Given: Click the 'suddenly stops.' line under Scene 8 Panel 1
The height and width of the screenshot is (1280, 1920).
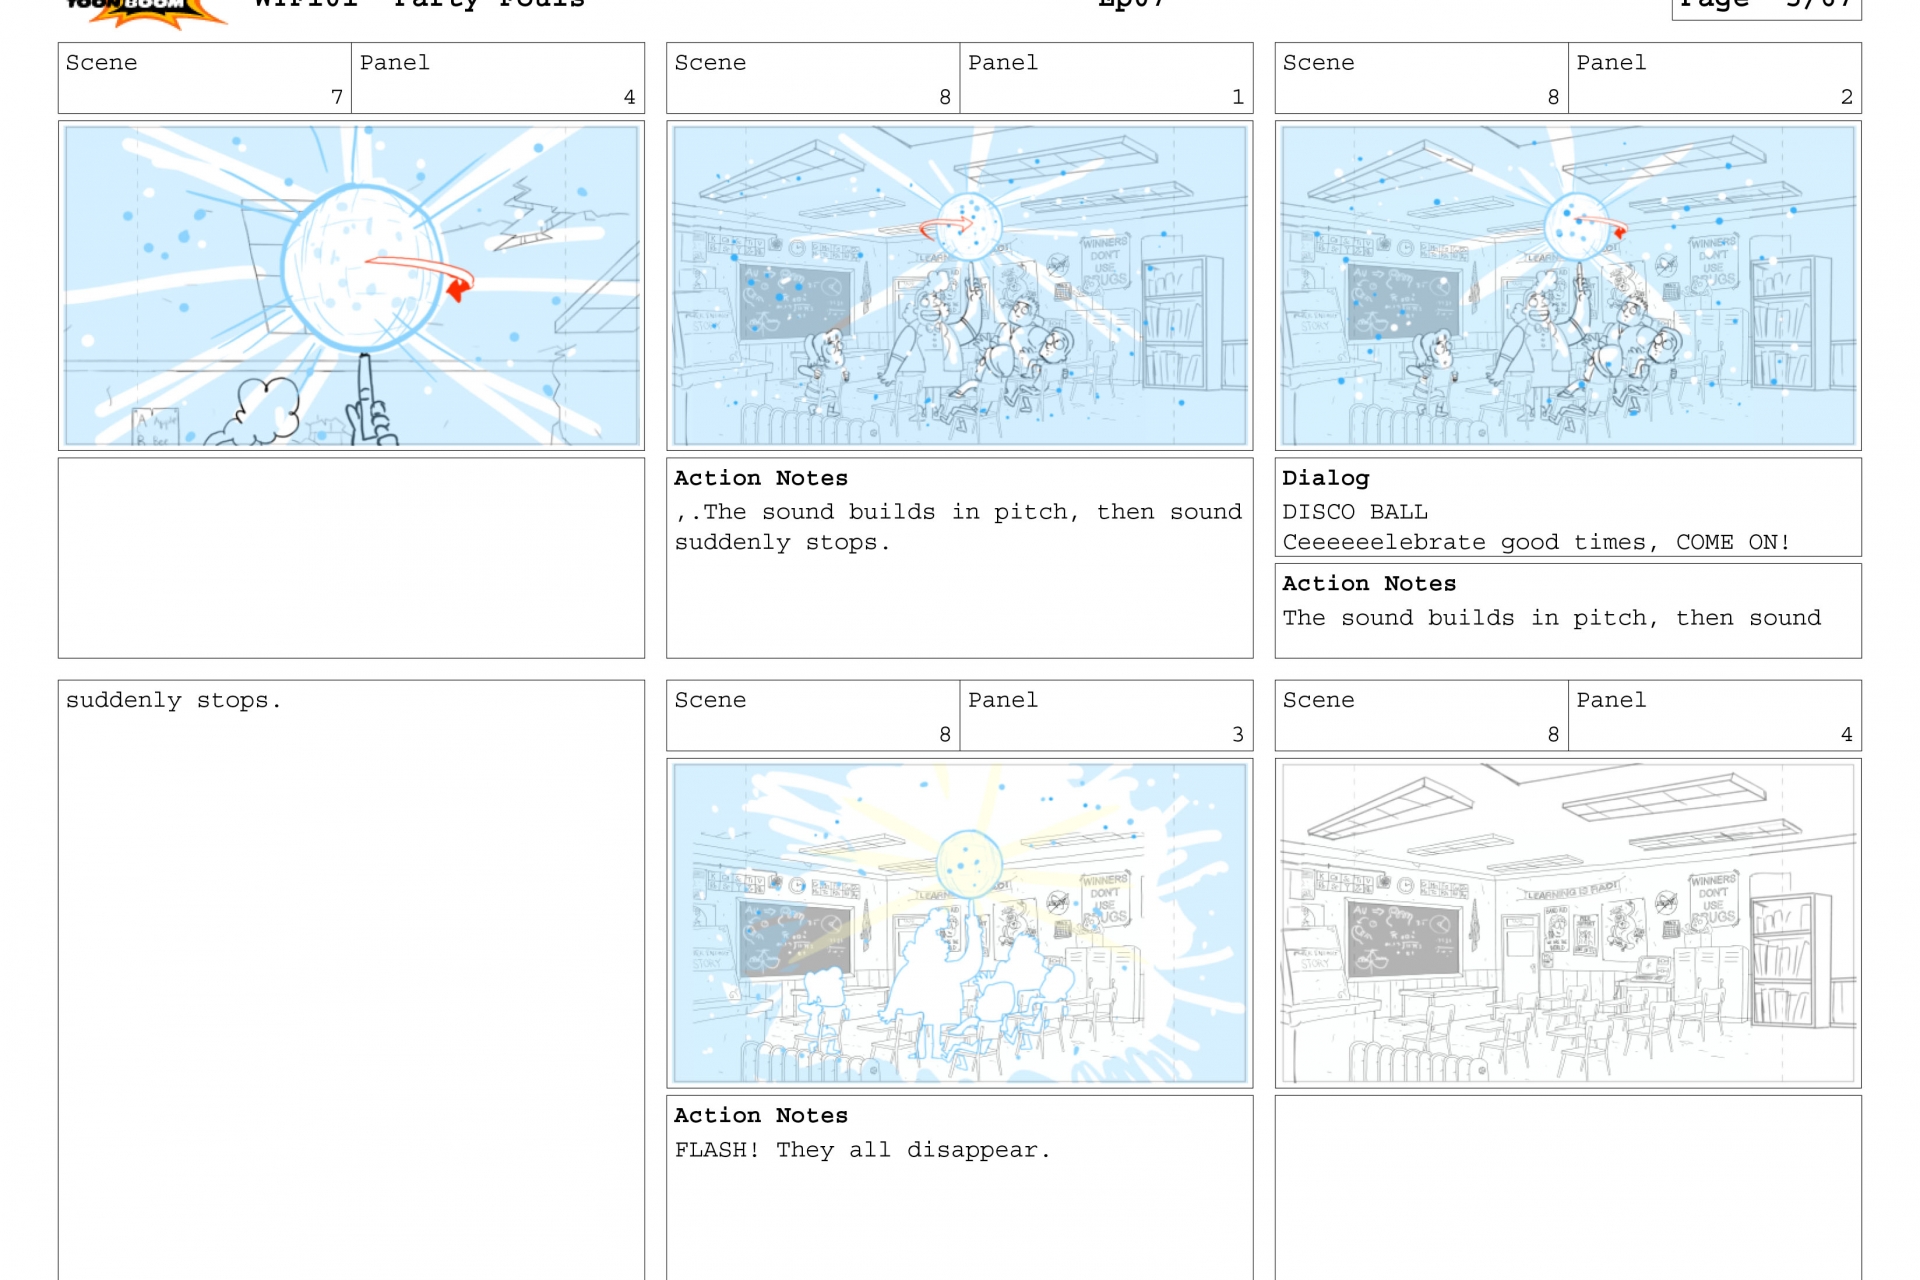Looking at the screenshot, I should [782, 542].
